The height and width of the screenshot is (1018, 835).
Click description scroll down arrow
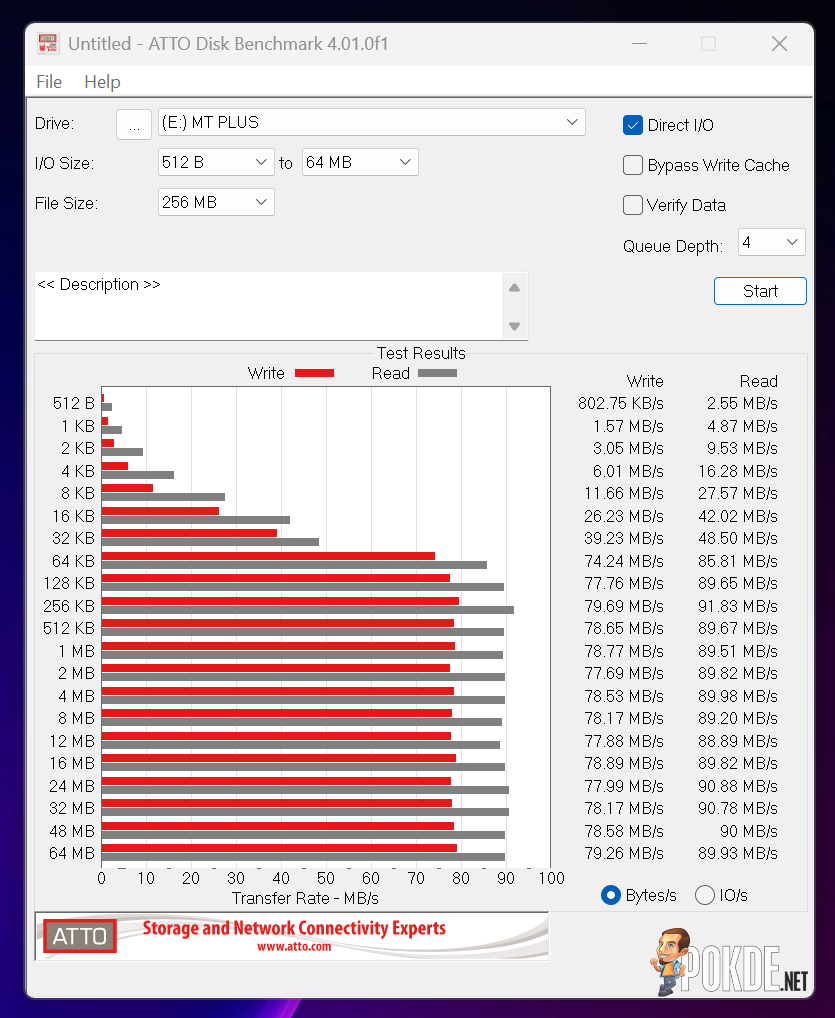[x=514, y=326]
